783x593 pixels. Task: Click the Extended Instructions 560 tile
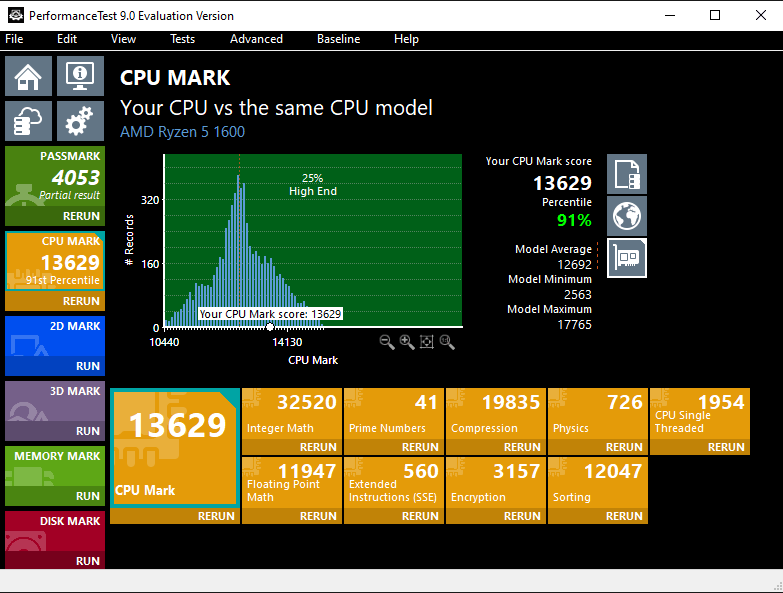click(x=394, y=483)
